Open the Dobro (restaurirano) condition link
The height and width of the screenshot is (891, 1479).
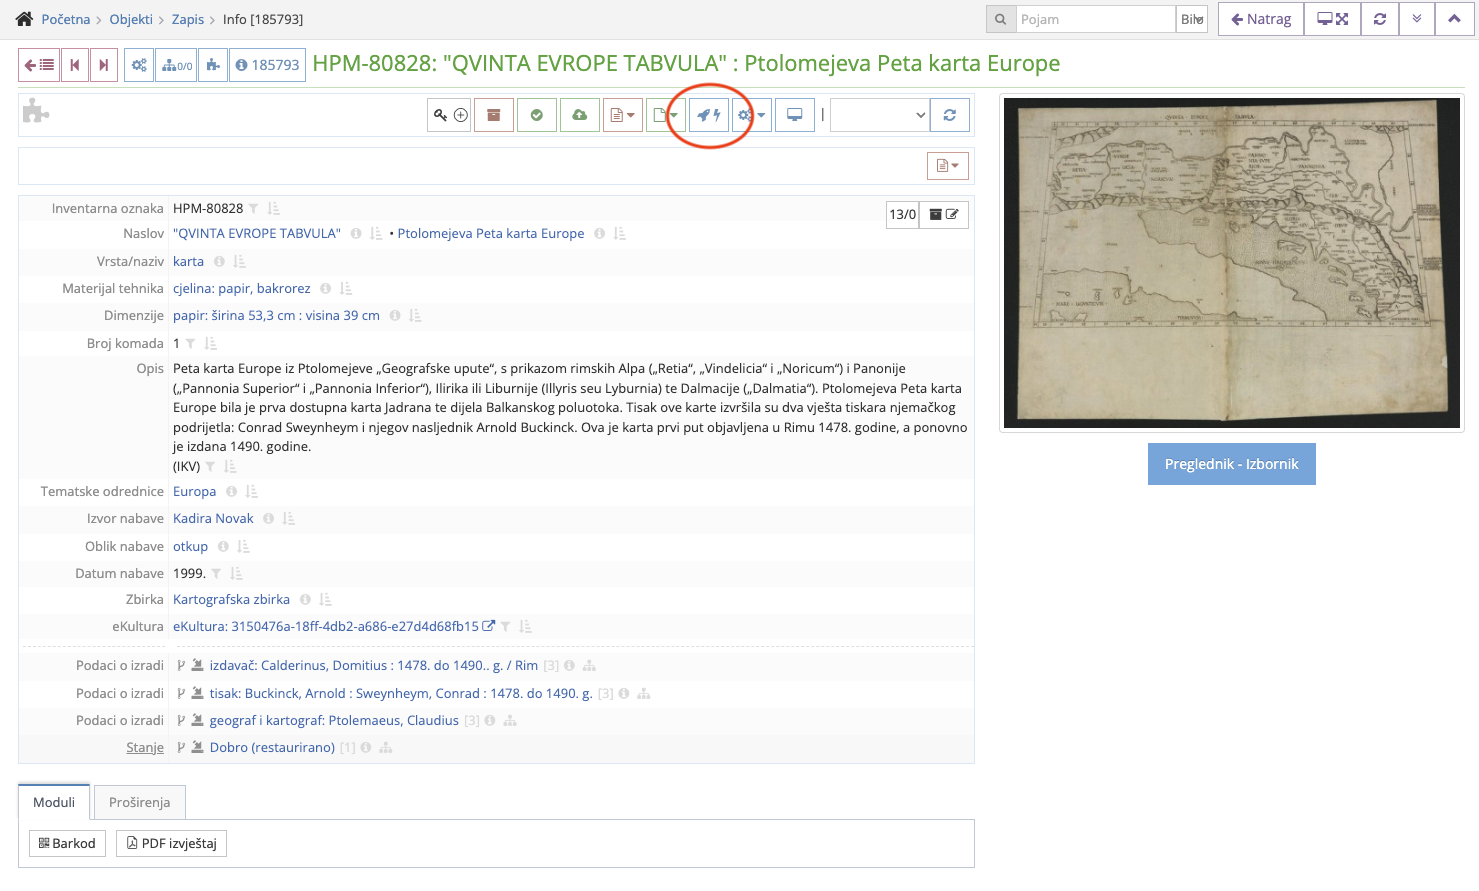pyautogui.click(x=272, y=747)
